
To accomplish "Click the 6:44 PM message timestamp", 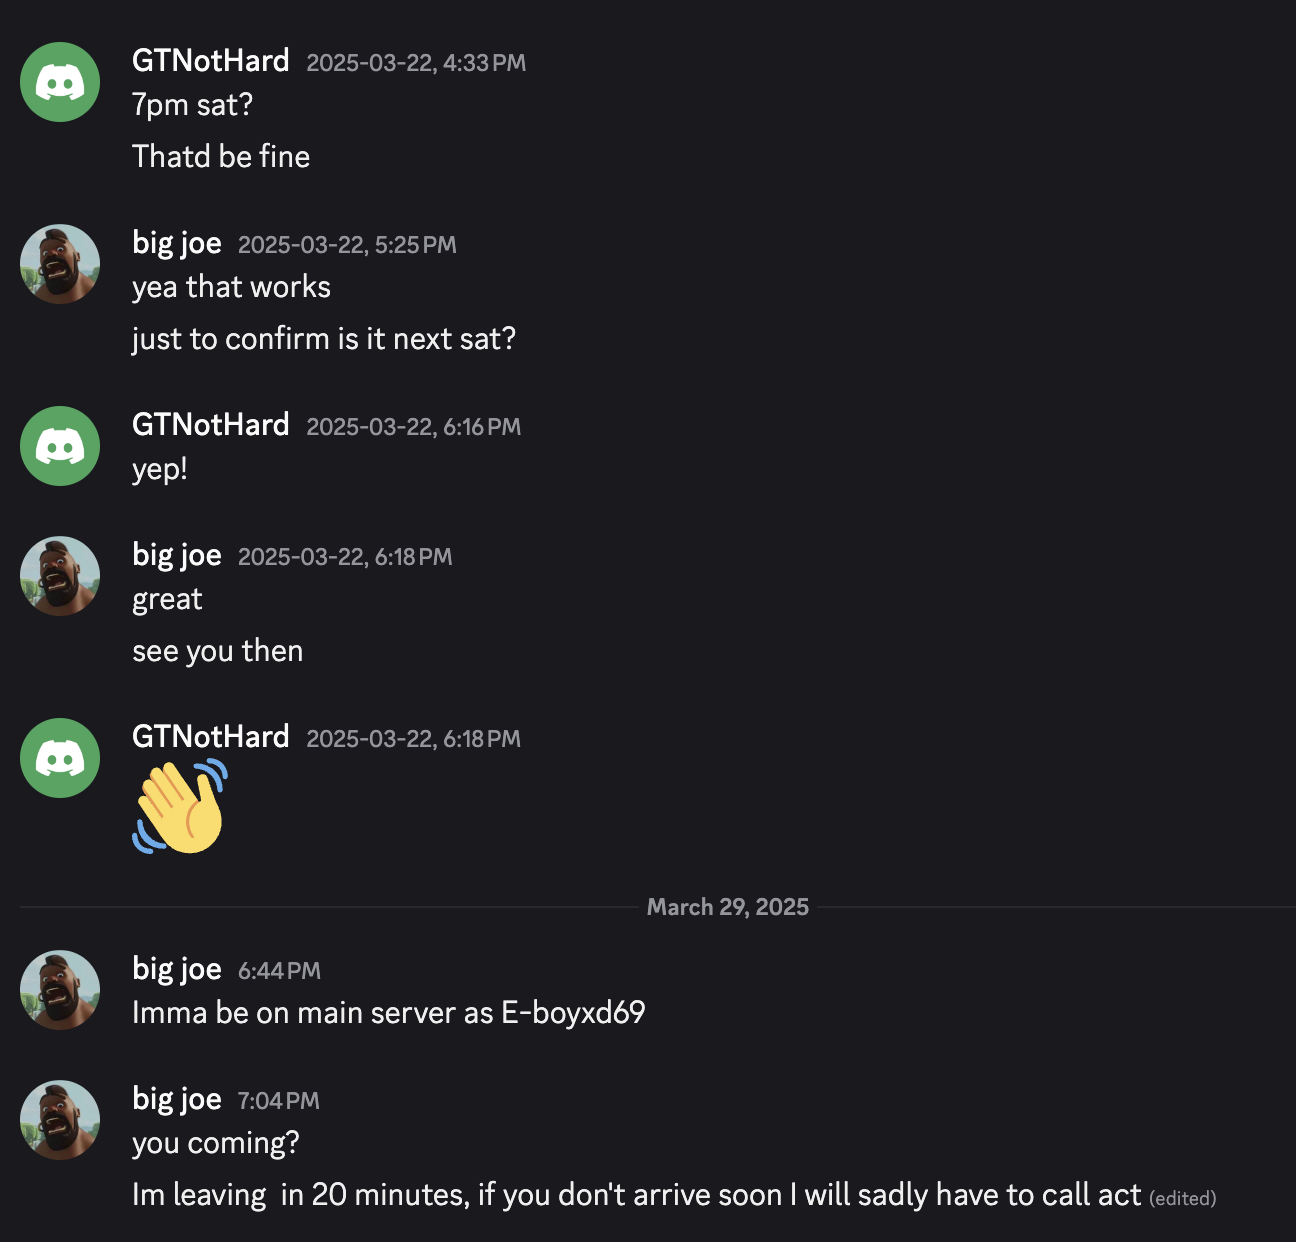I will click(x=279, y=971).
